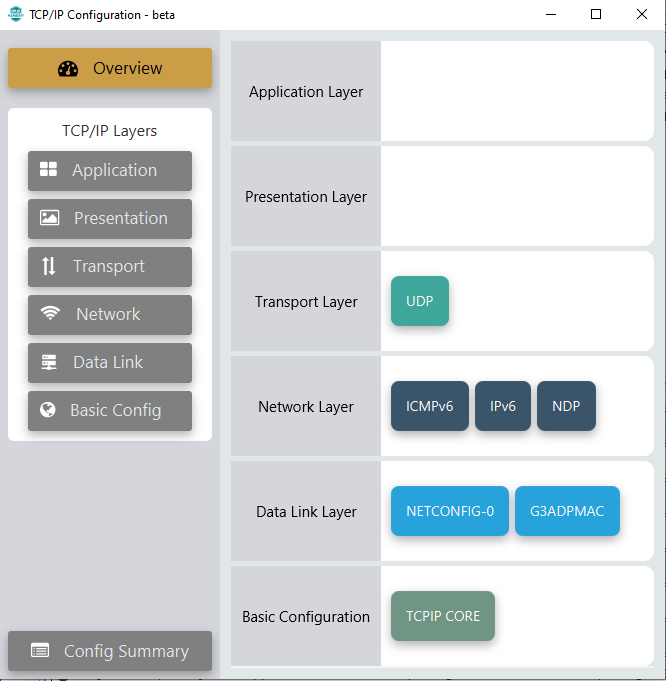Click the TCPIP CORE component

point(443,616)
